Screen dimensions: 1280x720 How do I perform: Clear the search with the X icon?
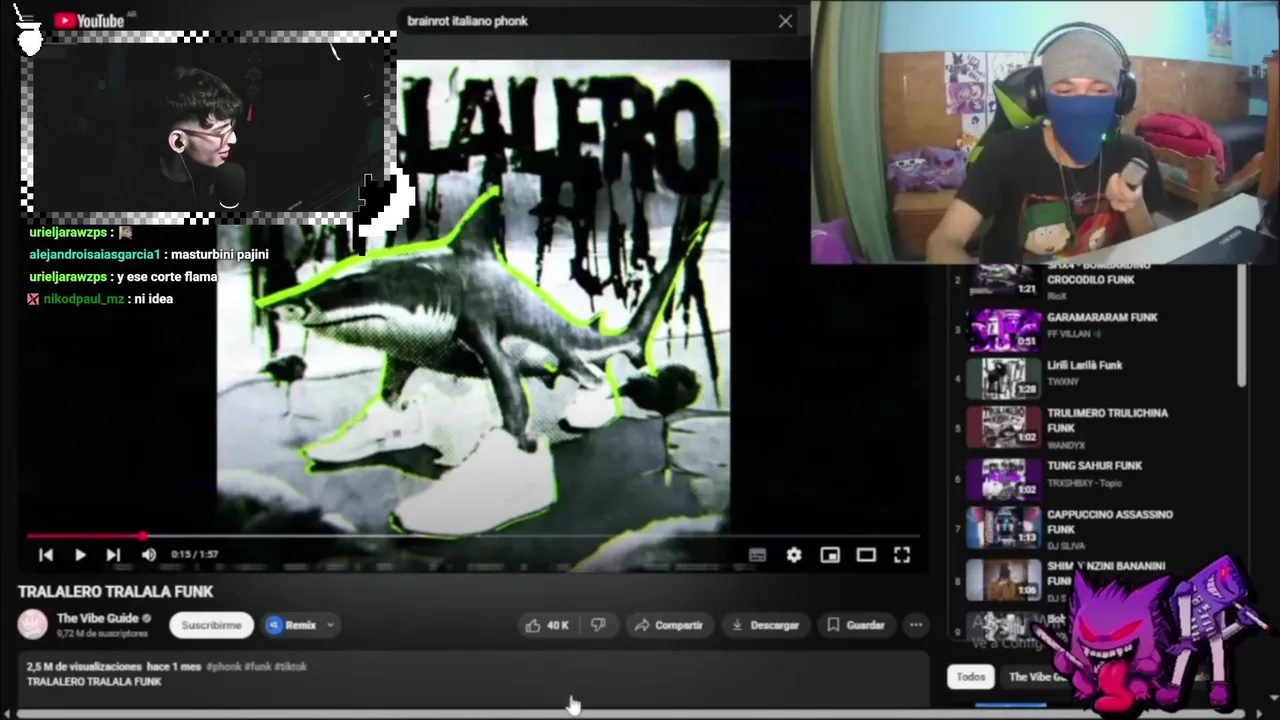785,20
